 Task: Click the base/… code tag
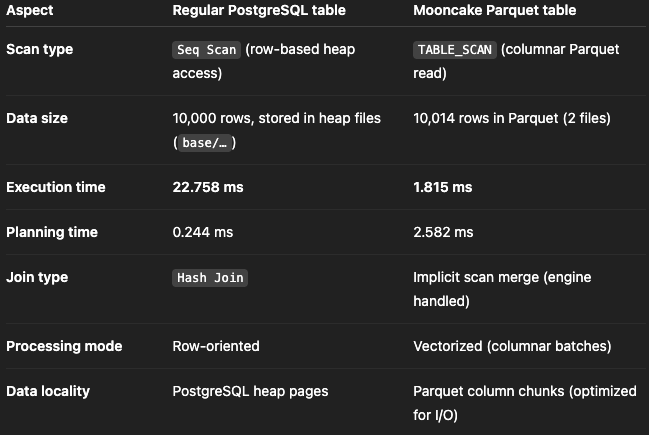(x=207, y=143)
